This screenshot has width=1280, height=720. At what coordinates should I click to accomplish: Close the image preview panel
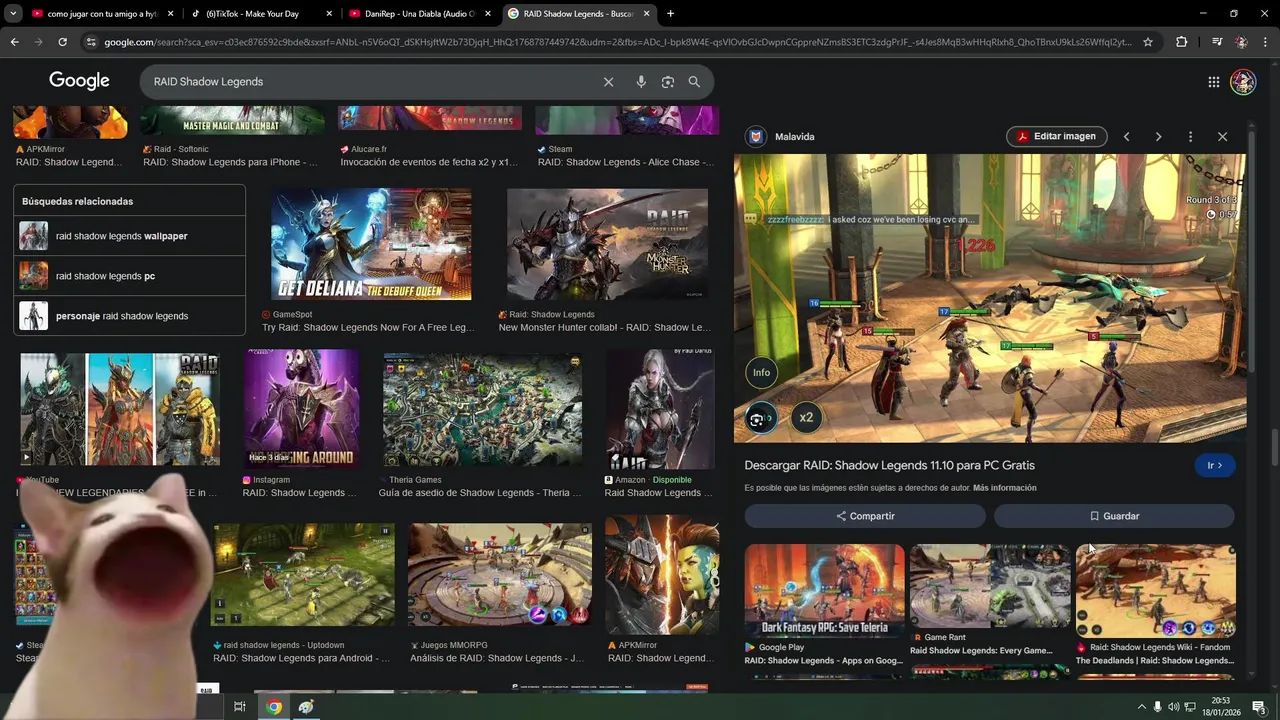[1222, 136]
